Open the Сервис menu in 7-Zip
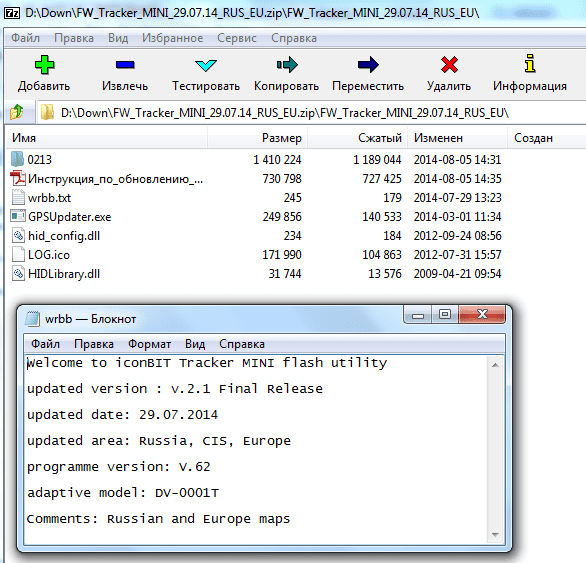The image size is (586, 563). pos(237,38)
